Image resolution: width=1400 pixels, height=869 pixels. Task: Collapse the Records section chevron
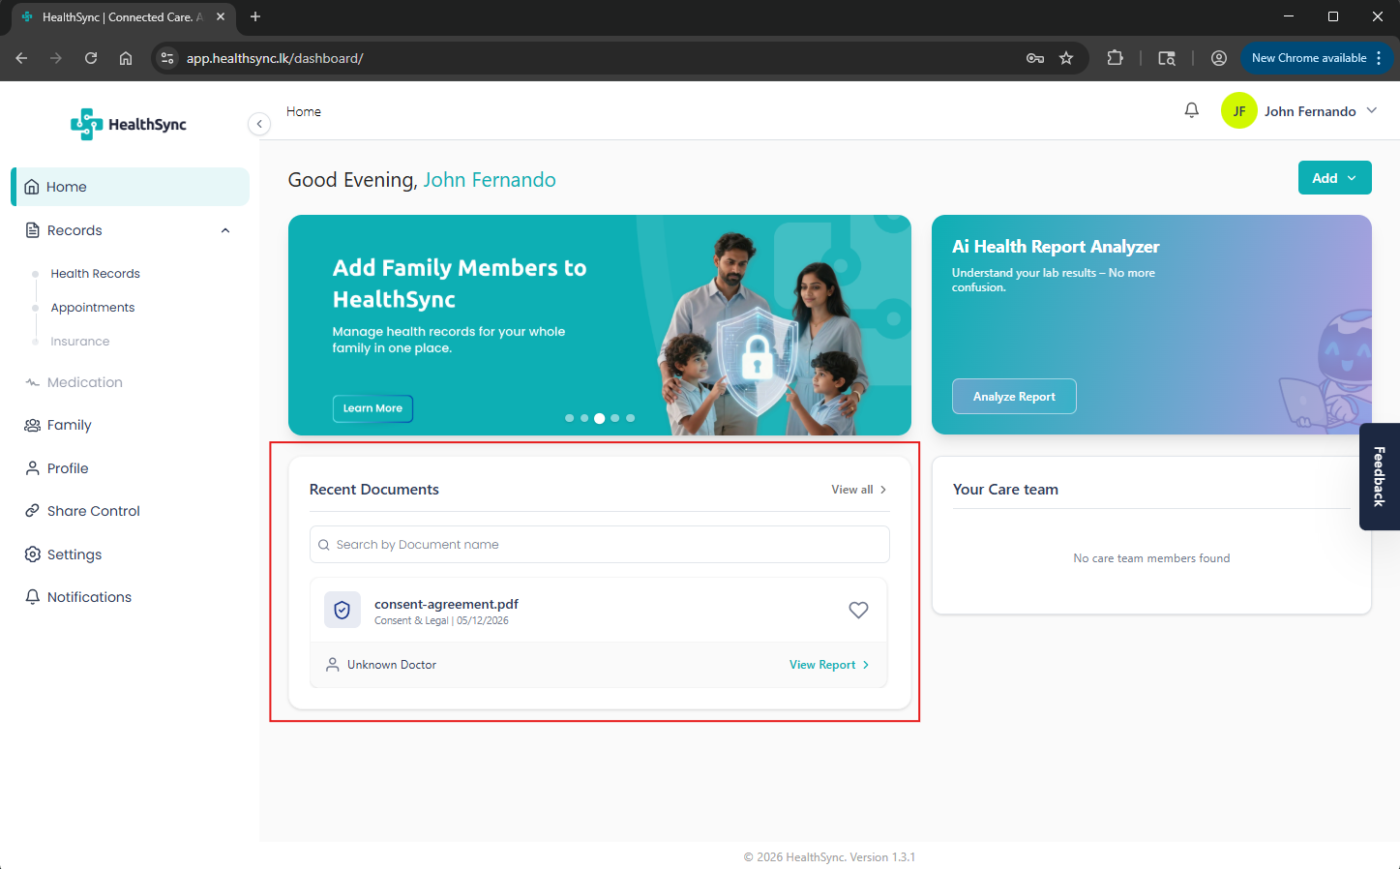coord(225,230)
